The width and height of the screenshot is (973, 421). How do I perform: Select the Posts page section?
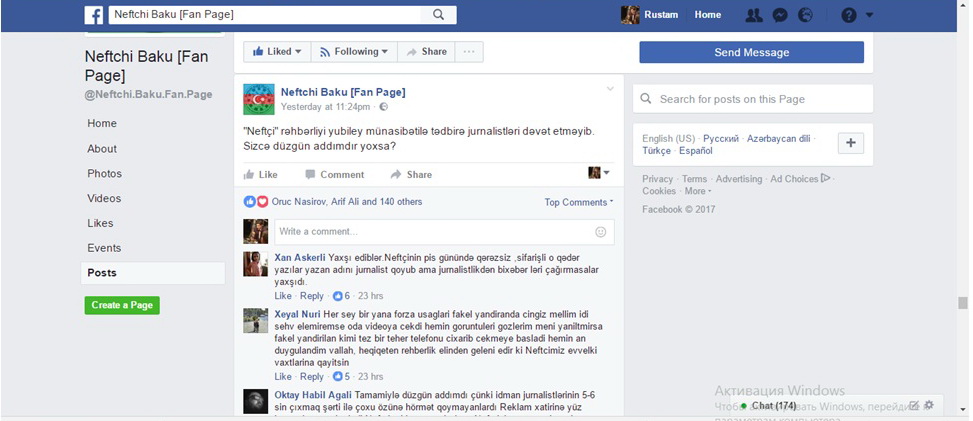click(x=153, y=273)
